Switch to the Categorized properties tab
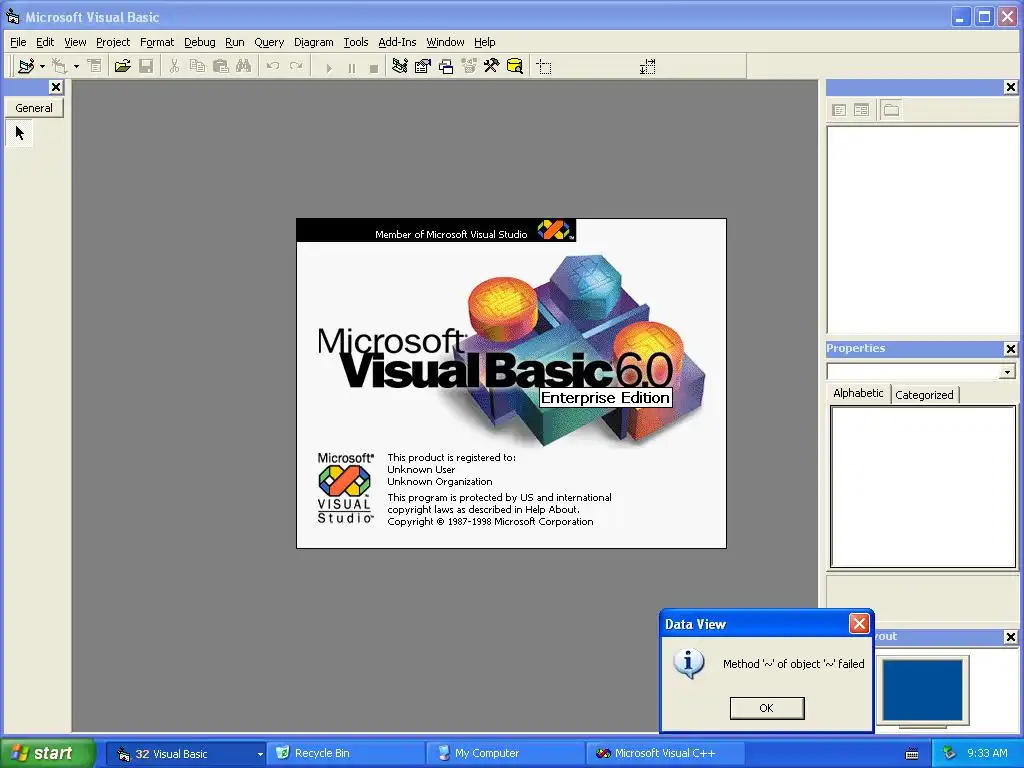The height and width of the screenshot is (768, 1024). click(x=924, y=394)
